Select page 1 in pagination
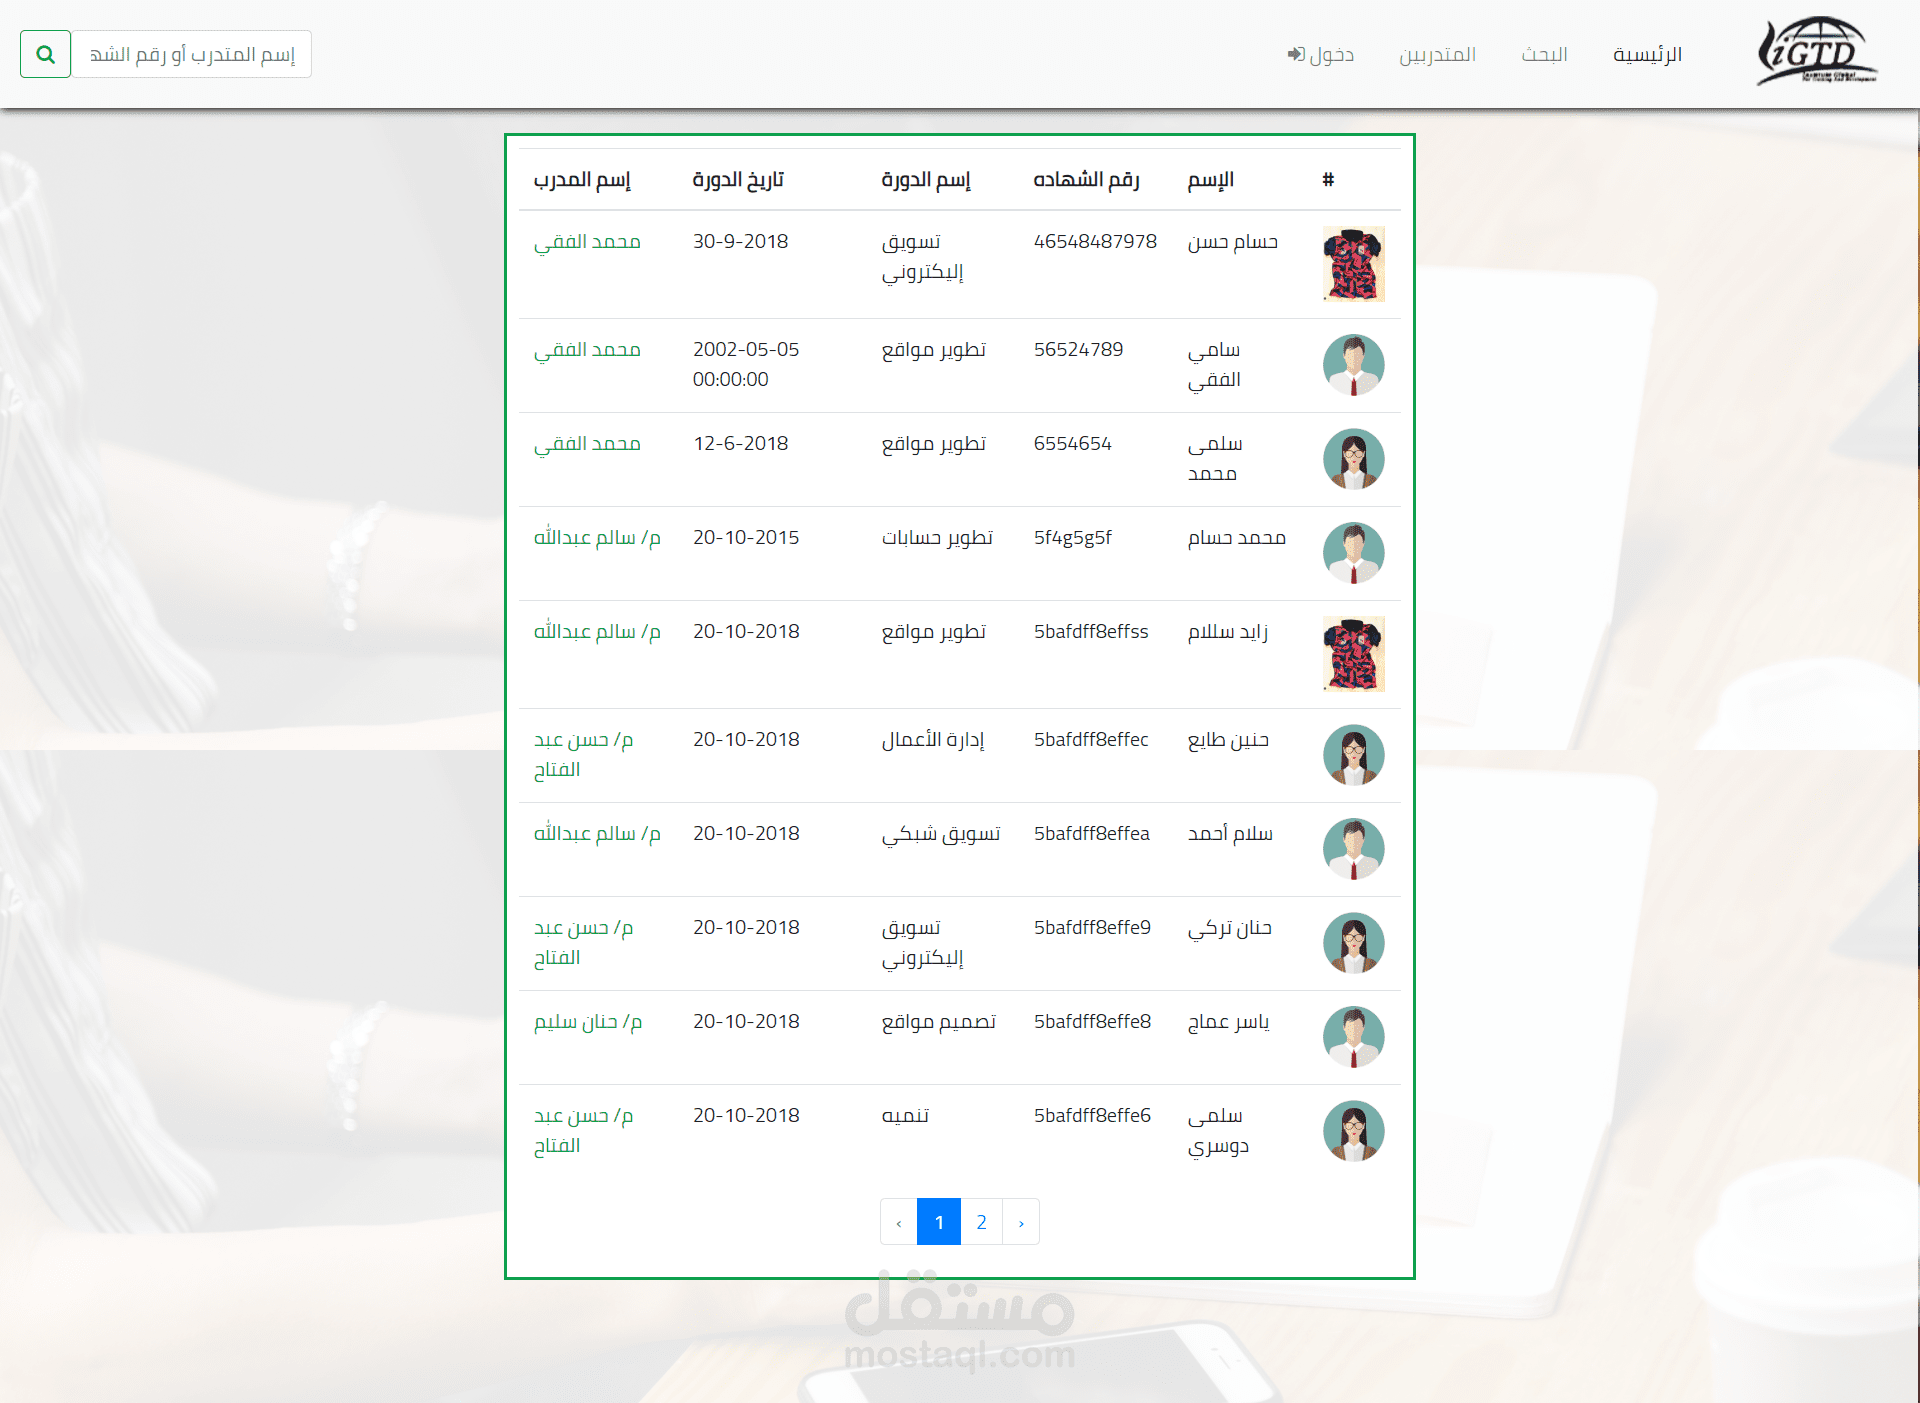Image resolution: width=1920 pixels, height=1403 pixels. (x=939, y=1222)
